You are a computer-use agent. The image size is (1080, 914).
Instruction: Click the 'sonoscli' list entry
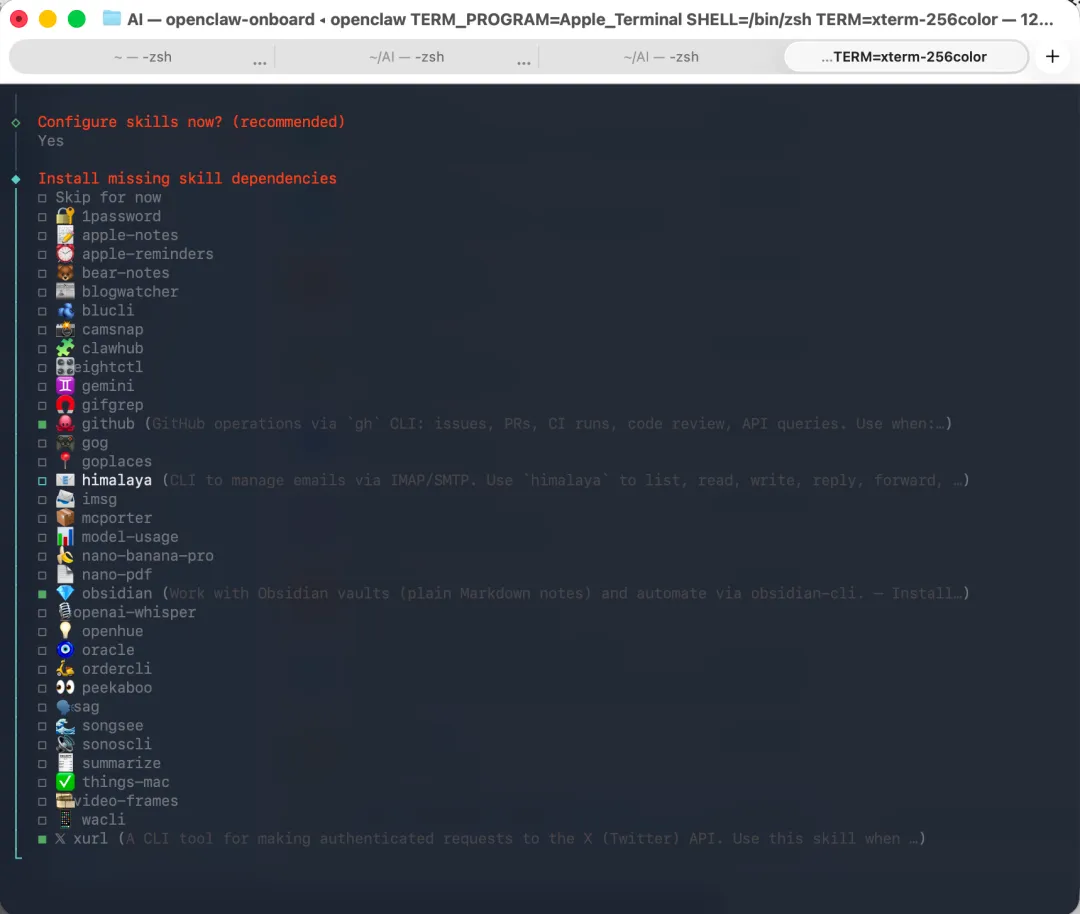pyautogui.click(x=116, y=744)
